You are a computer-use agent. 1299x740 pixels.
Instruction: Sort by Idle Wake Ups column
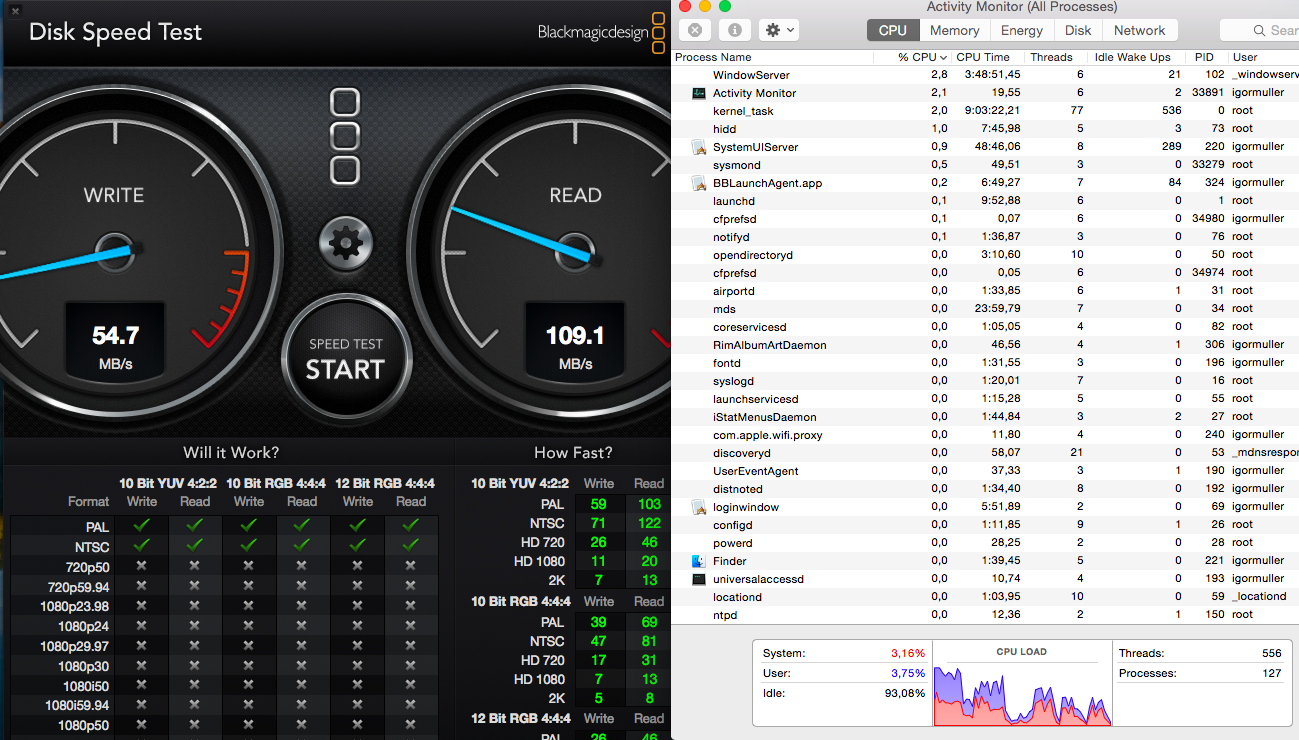click(x=1137, y=57)
